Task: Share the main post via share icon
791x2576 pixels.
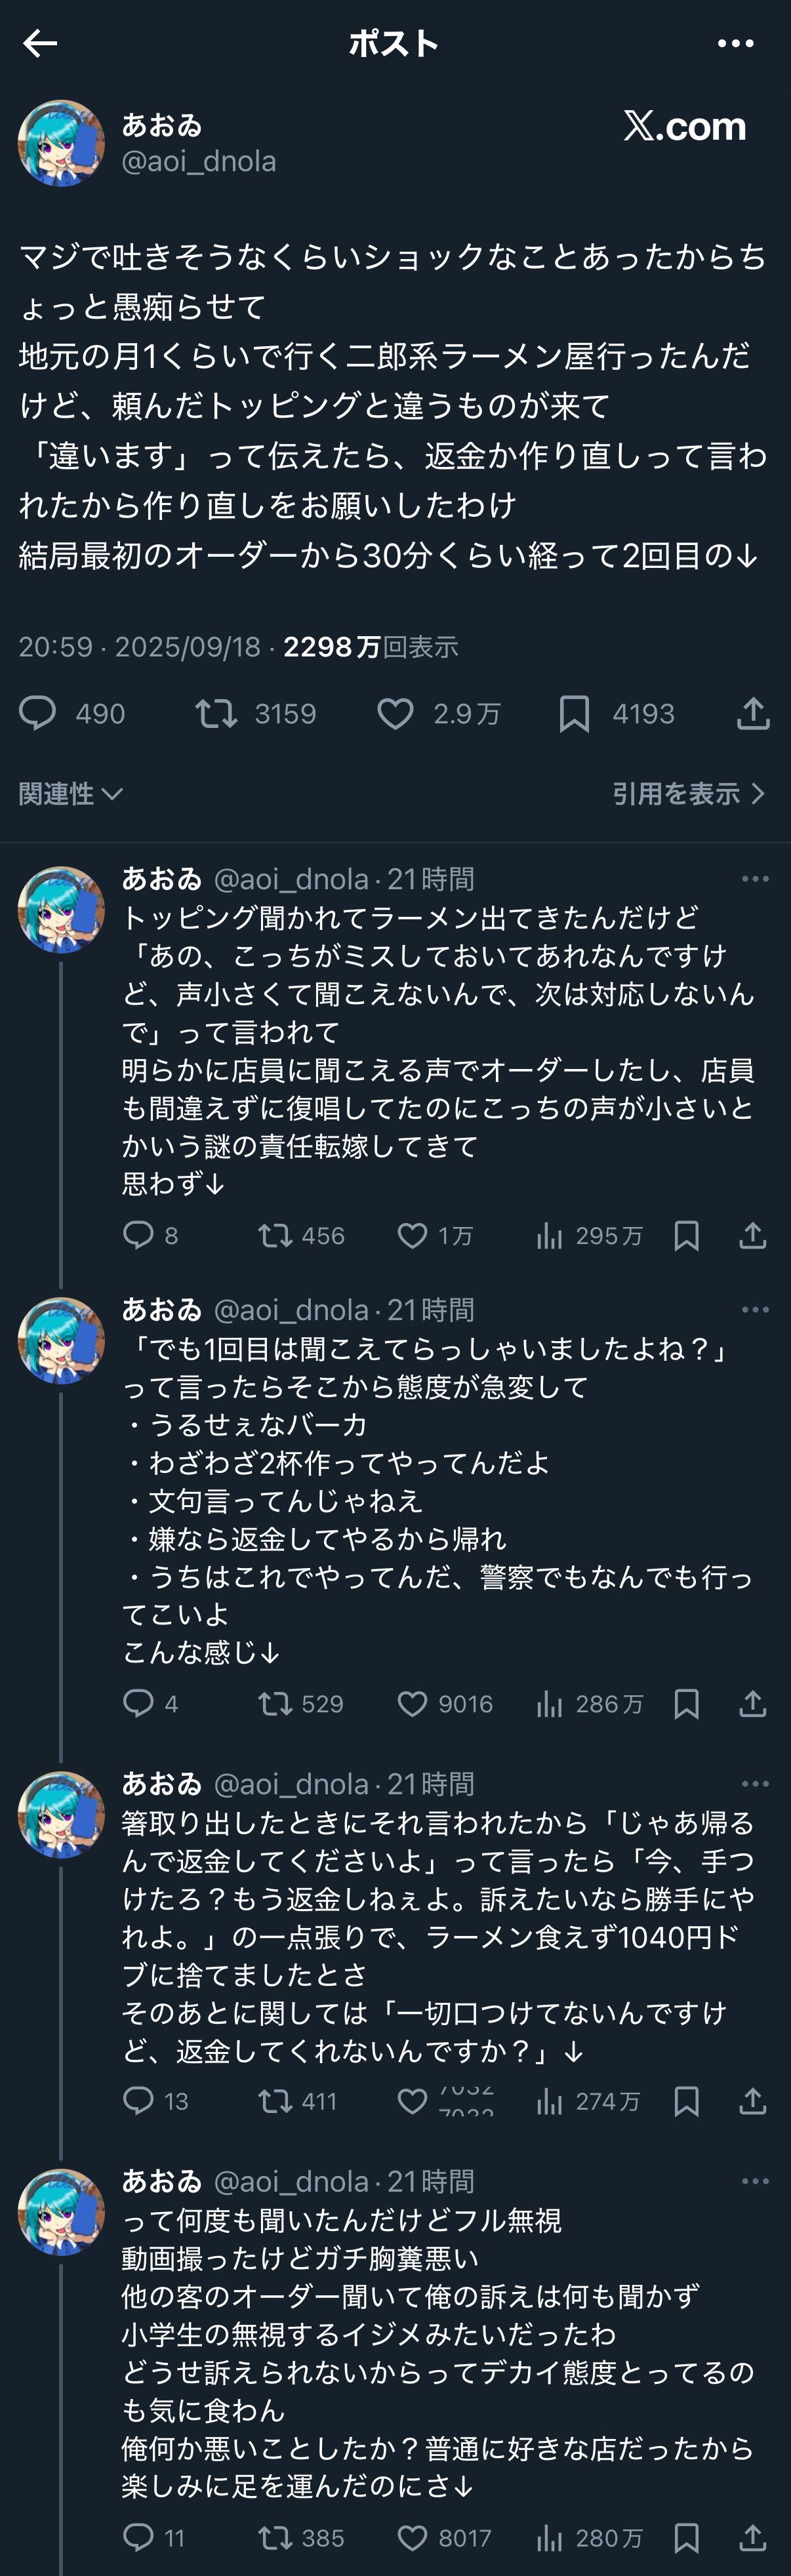Action: [752, 713]
